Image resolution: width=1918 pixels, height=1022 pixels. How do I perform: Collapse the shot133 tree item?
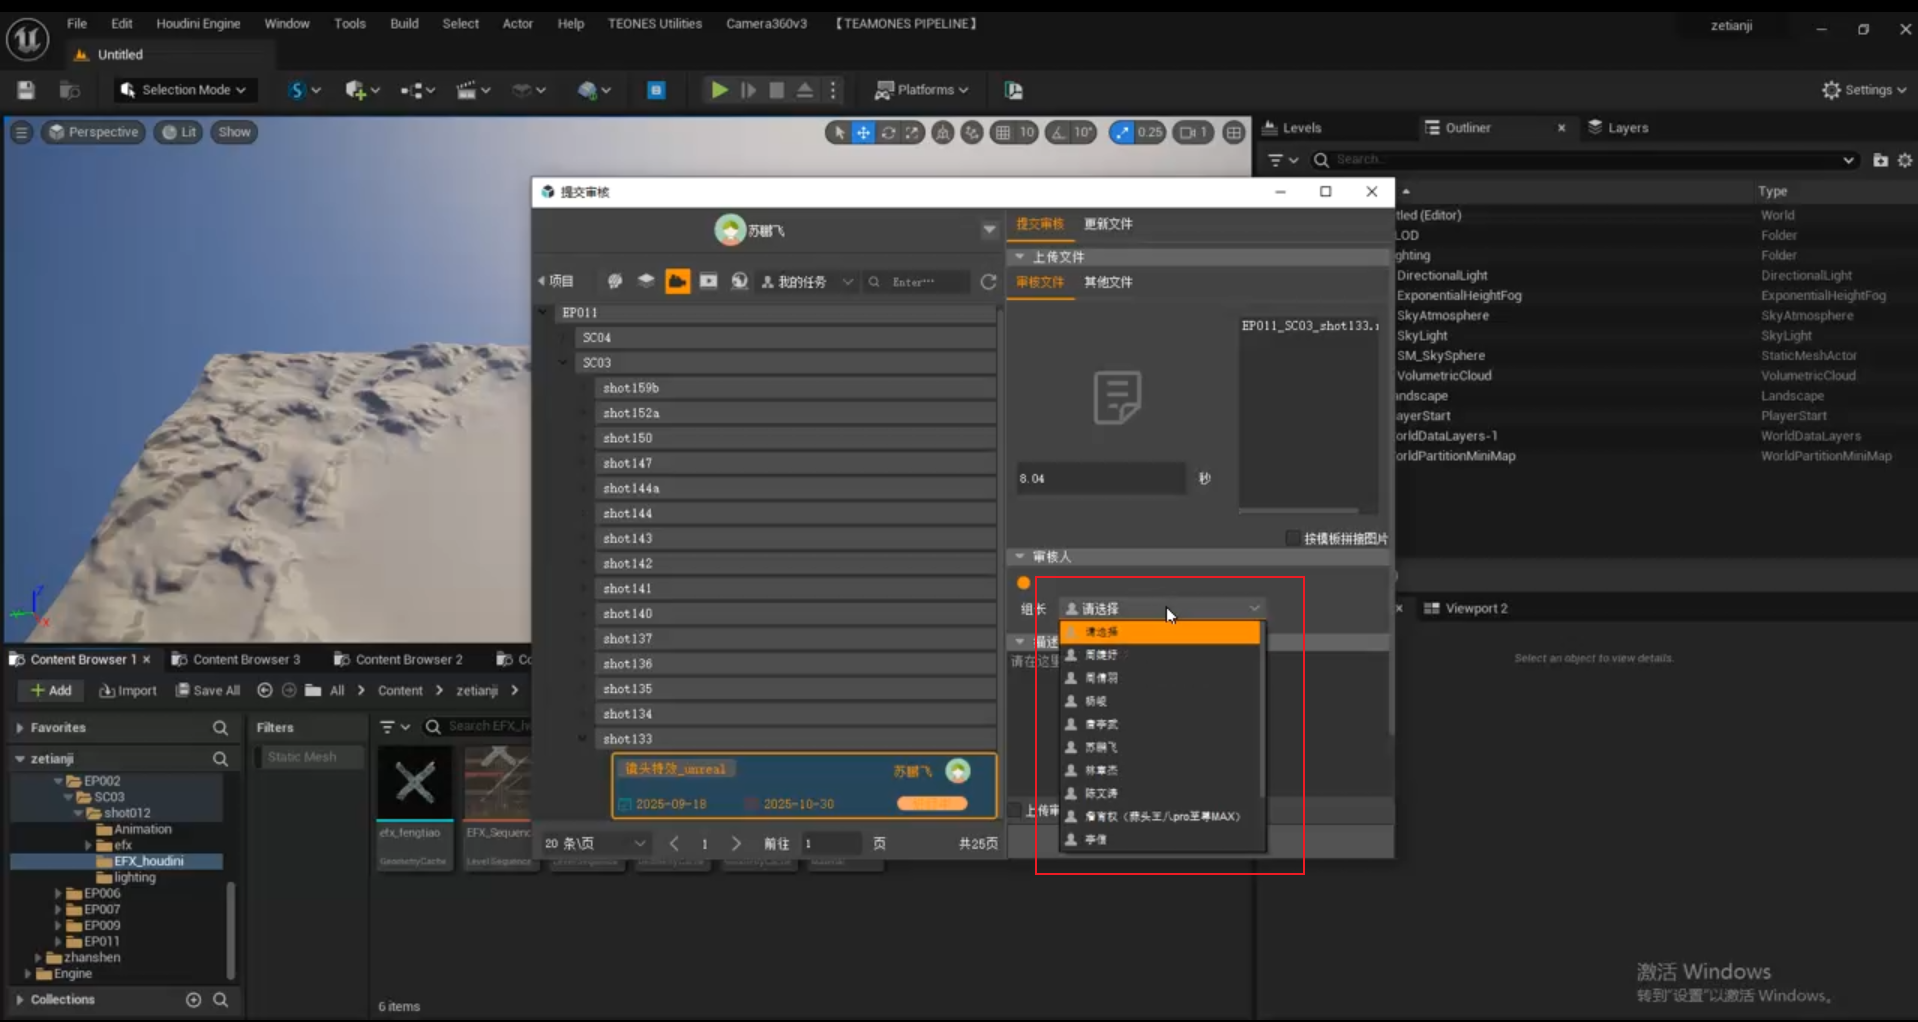point(582,739)
